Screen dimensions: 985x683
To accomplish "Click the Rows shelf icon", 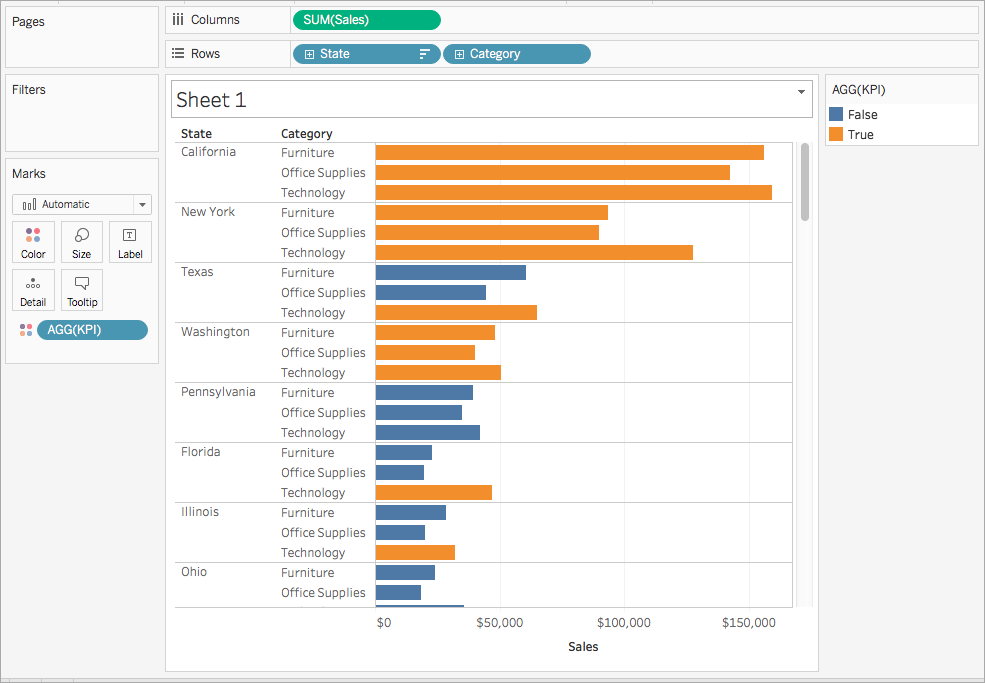I will point(178,53).
